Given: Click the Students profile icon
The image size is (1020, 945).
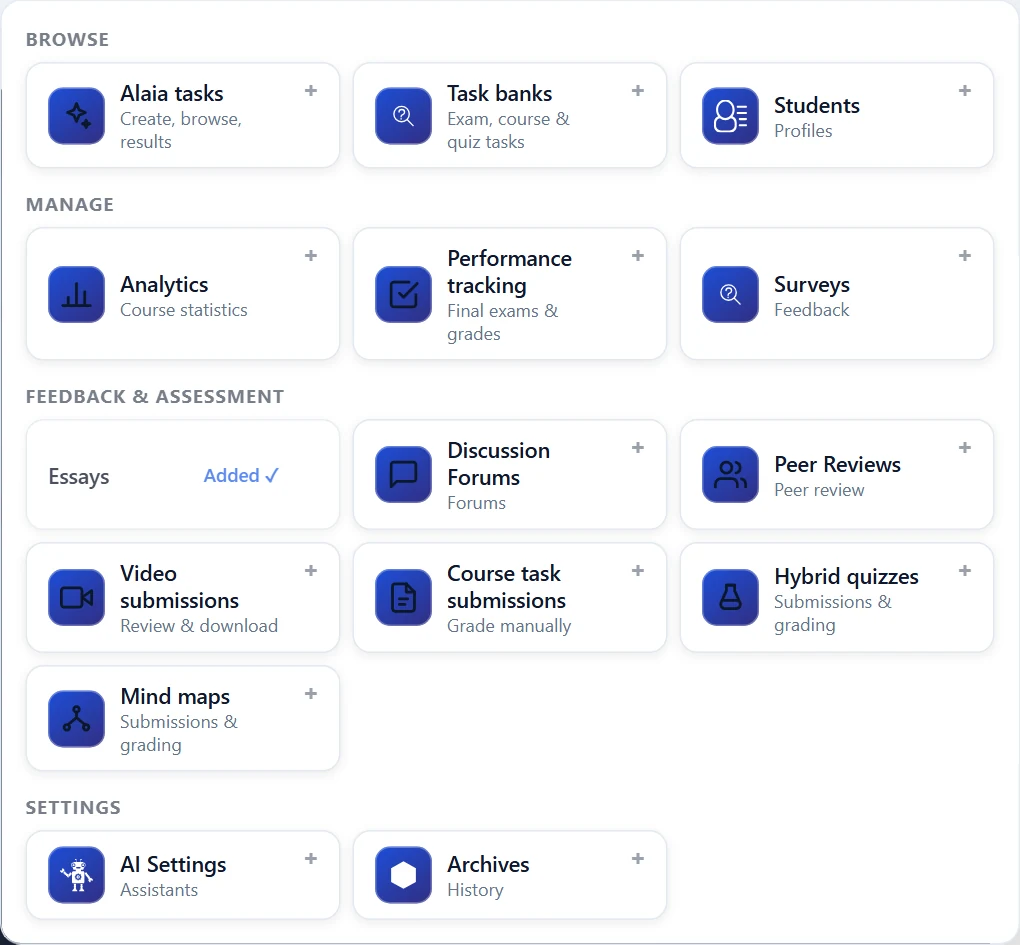Looking at the screenshot, I should pos(731,116).
